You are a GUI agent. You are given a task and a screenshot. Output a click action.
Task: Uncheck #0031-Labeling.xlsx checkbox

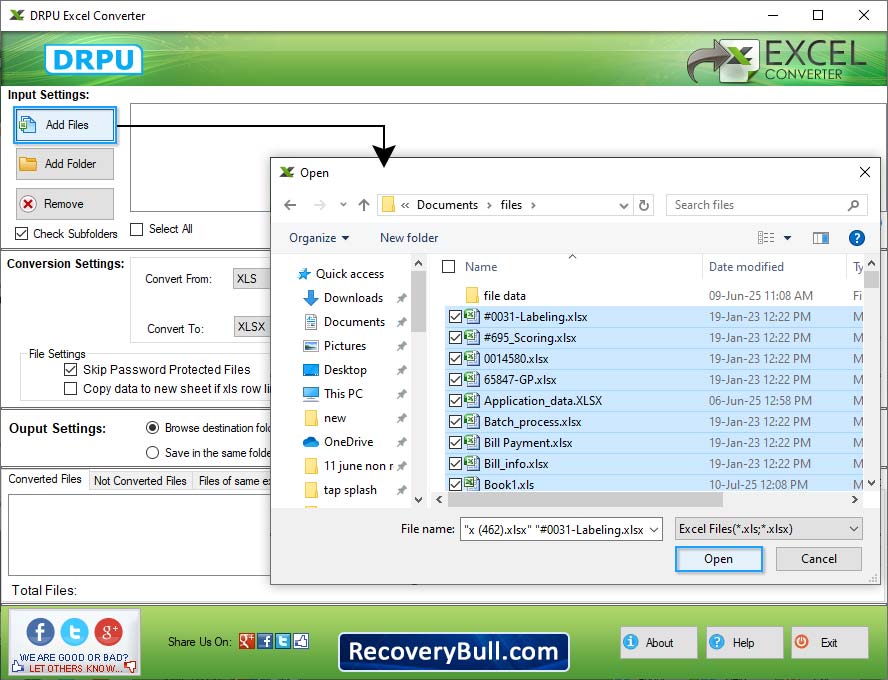(x=455, y=317)
